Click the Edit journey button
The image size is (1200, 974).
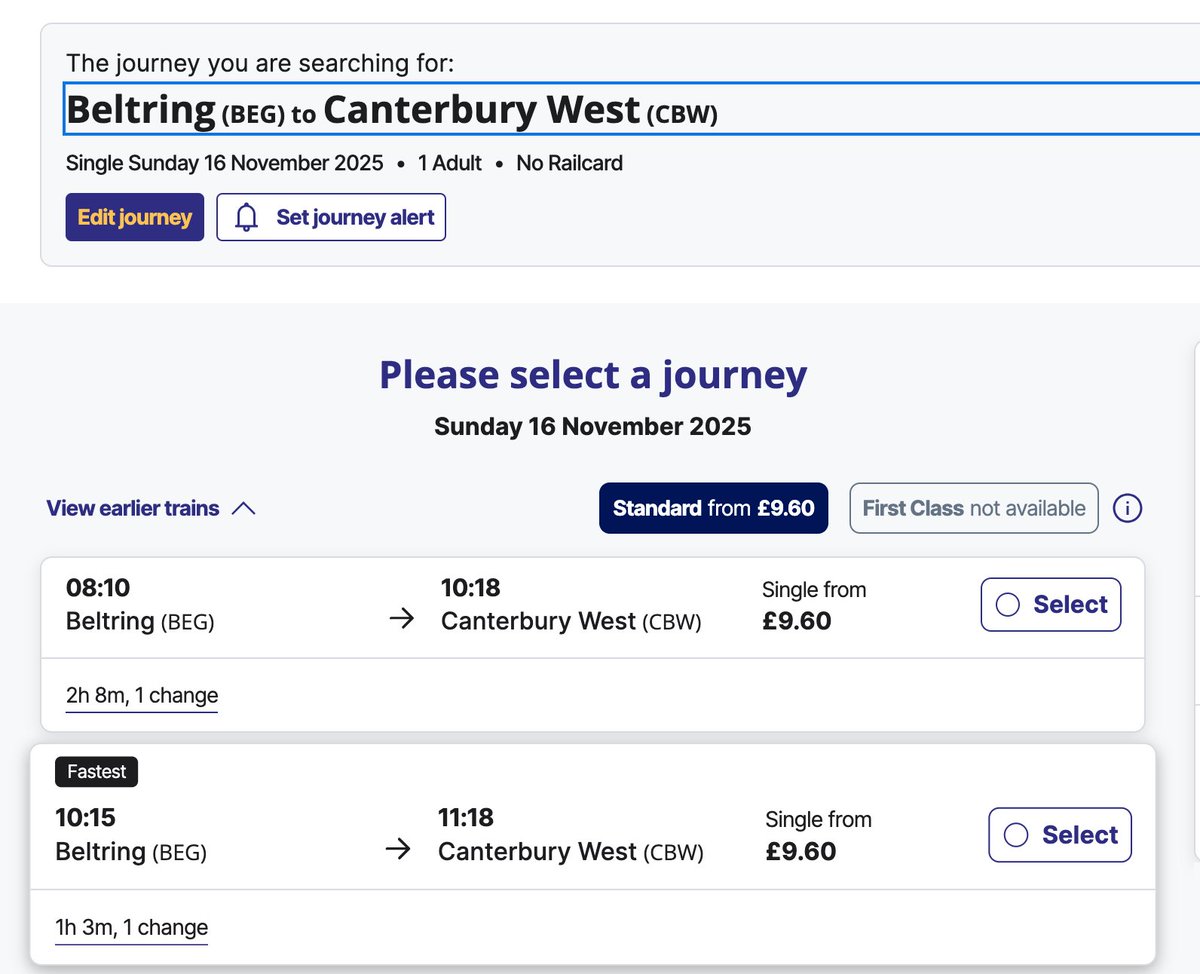tap(135, 217)
